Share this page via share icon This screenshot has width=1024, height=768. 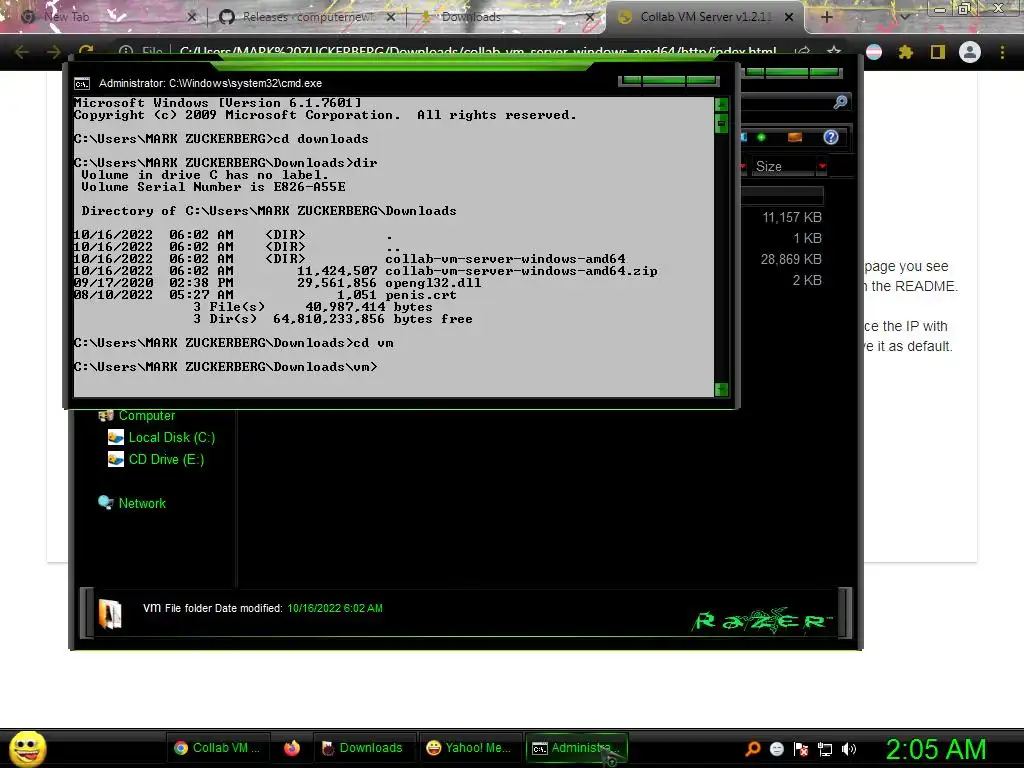click(x=803, y=52)
